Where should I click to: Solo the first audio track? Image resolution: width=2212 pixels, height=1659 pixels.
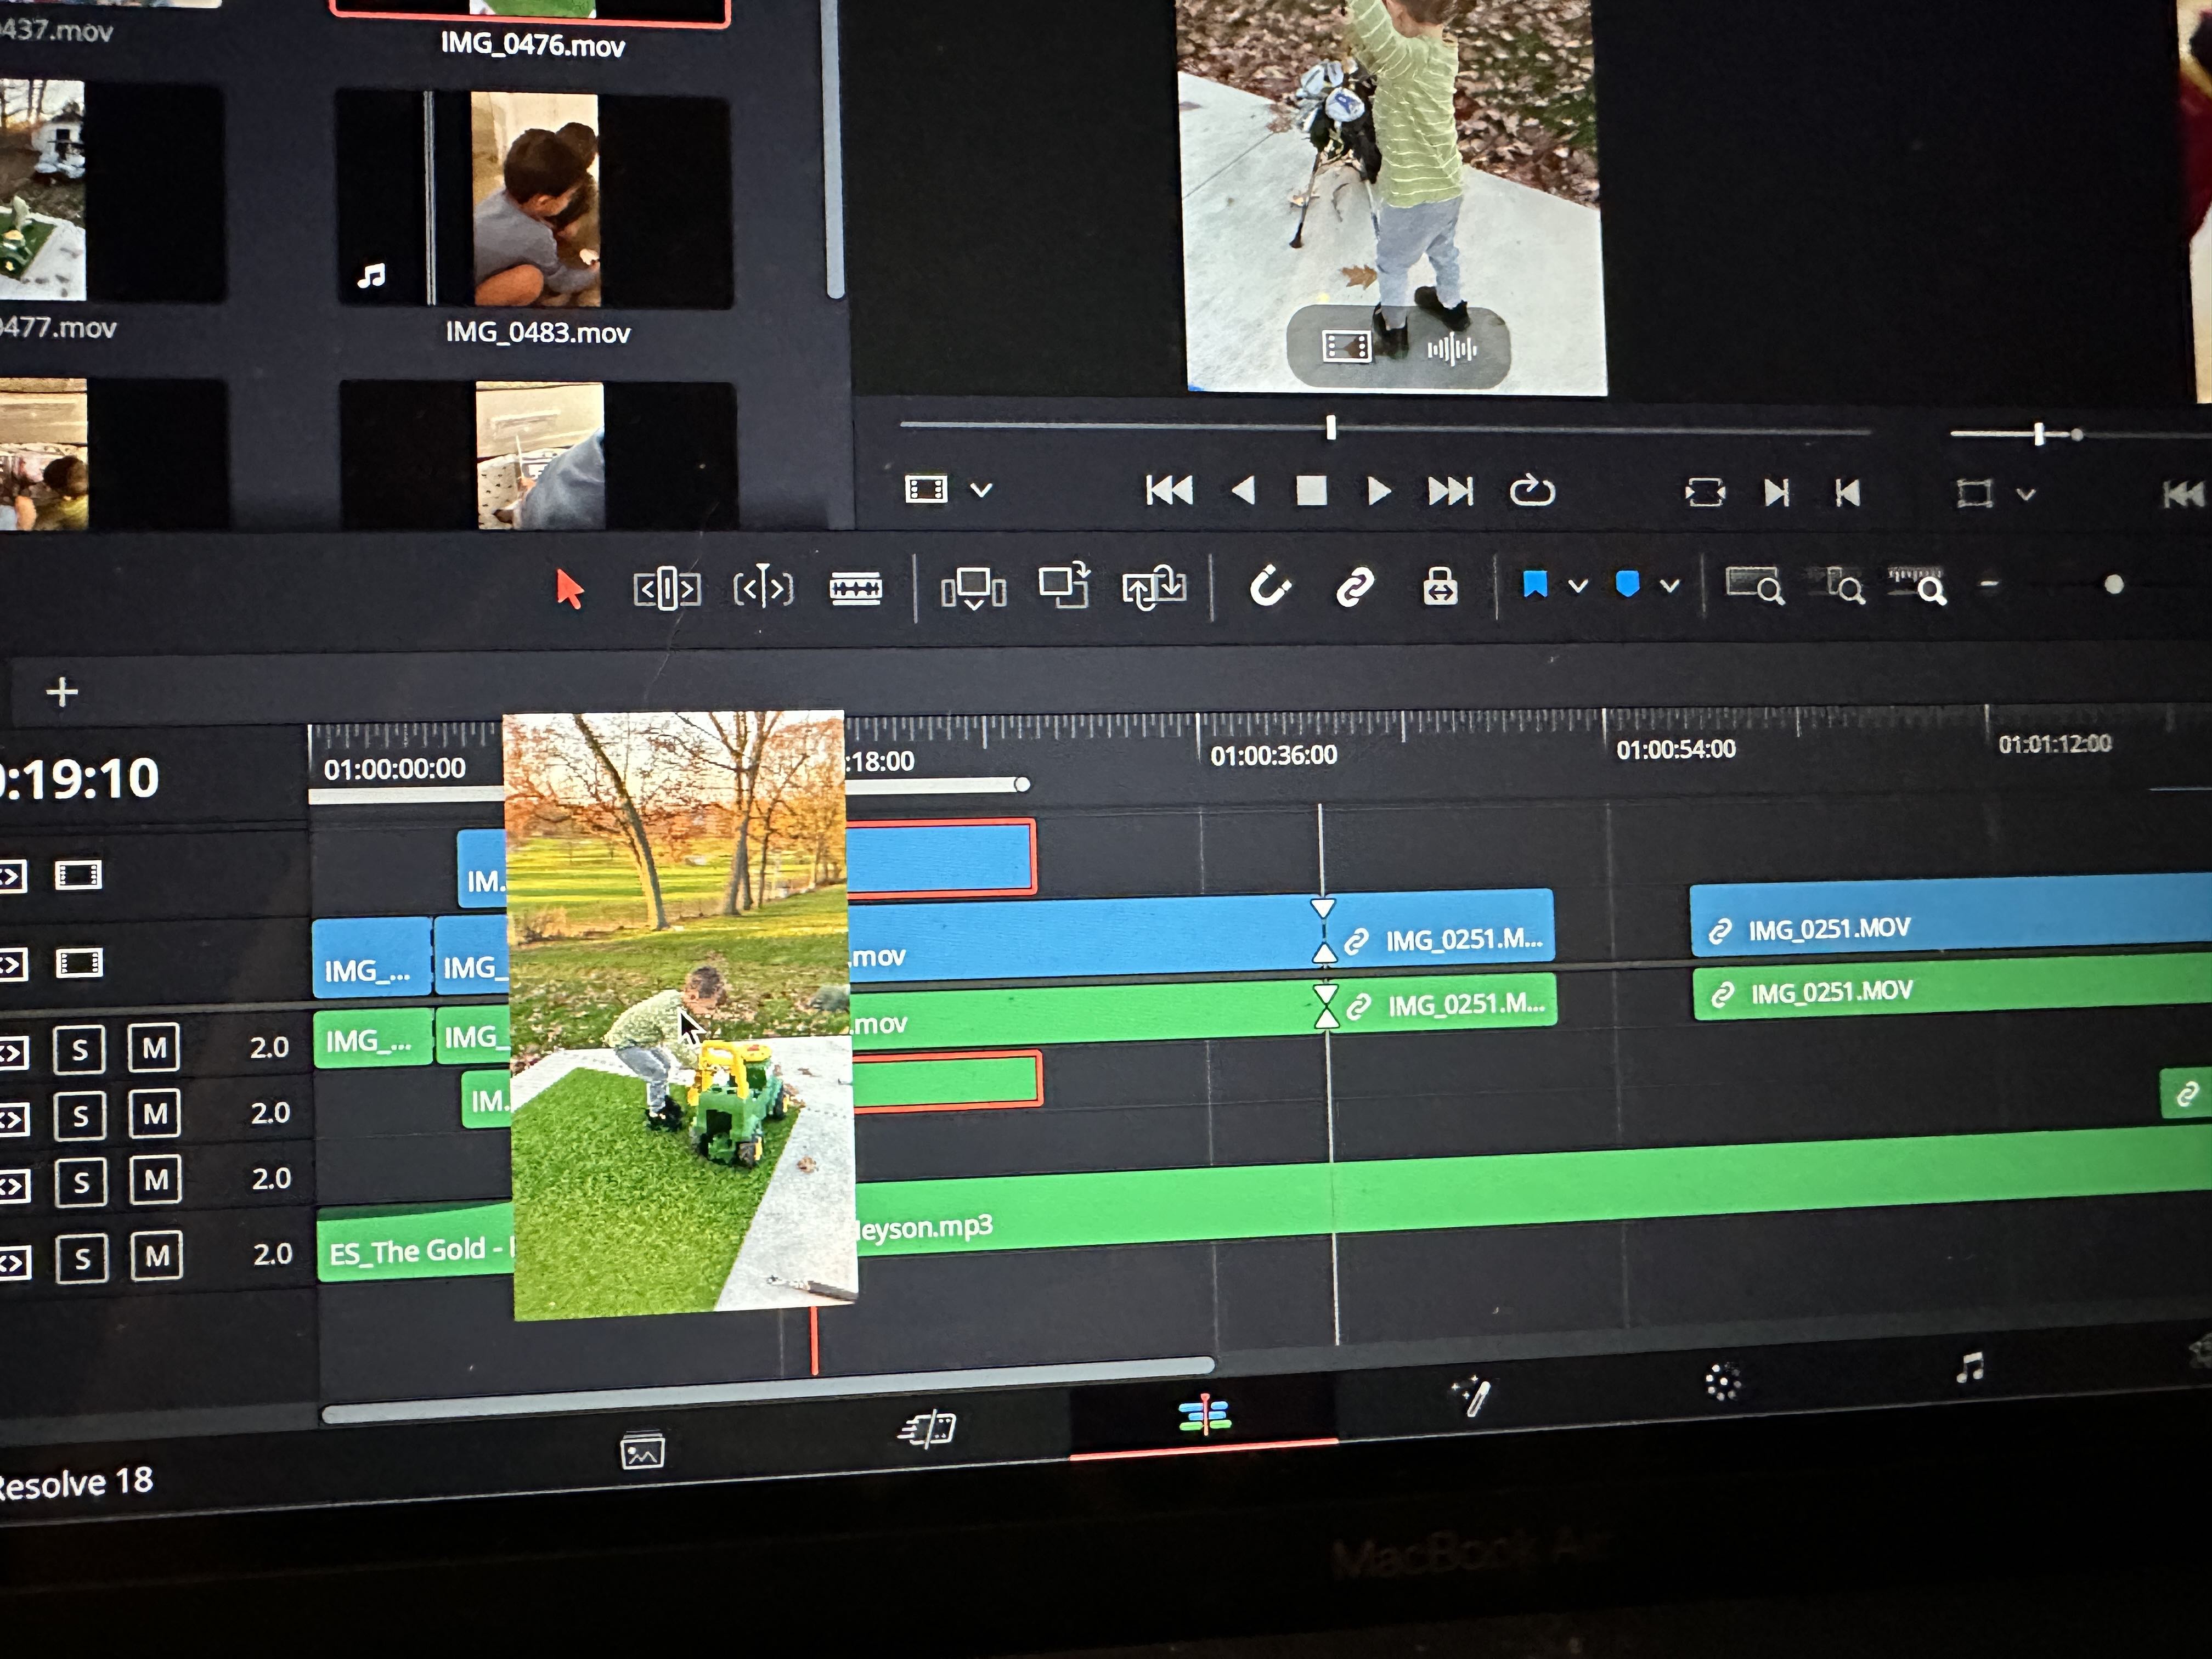[79, 1050]
